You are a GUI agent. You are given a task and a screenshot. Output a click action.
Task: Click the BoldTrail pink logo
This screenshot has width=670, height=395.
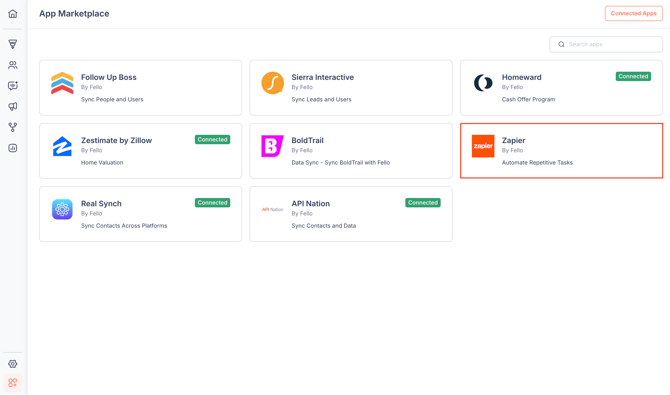(272, 146)
